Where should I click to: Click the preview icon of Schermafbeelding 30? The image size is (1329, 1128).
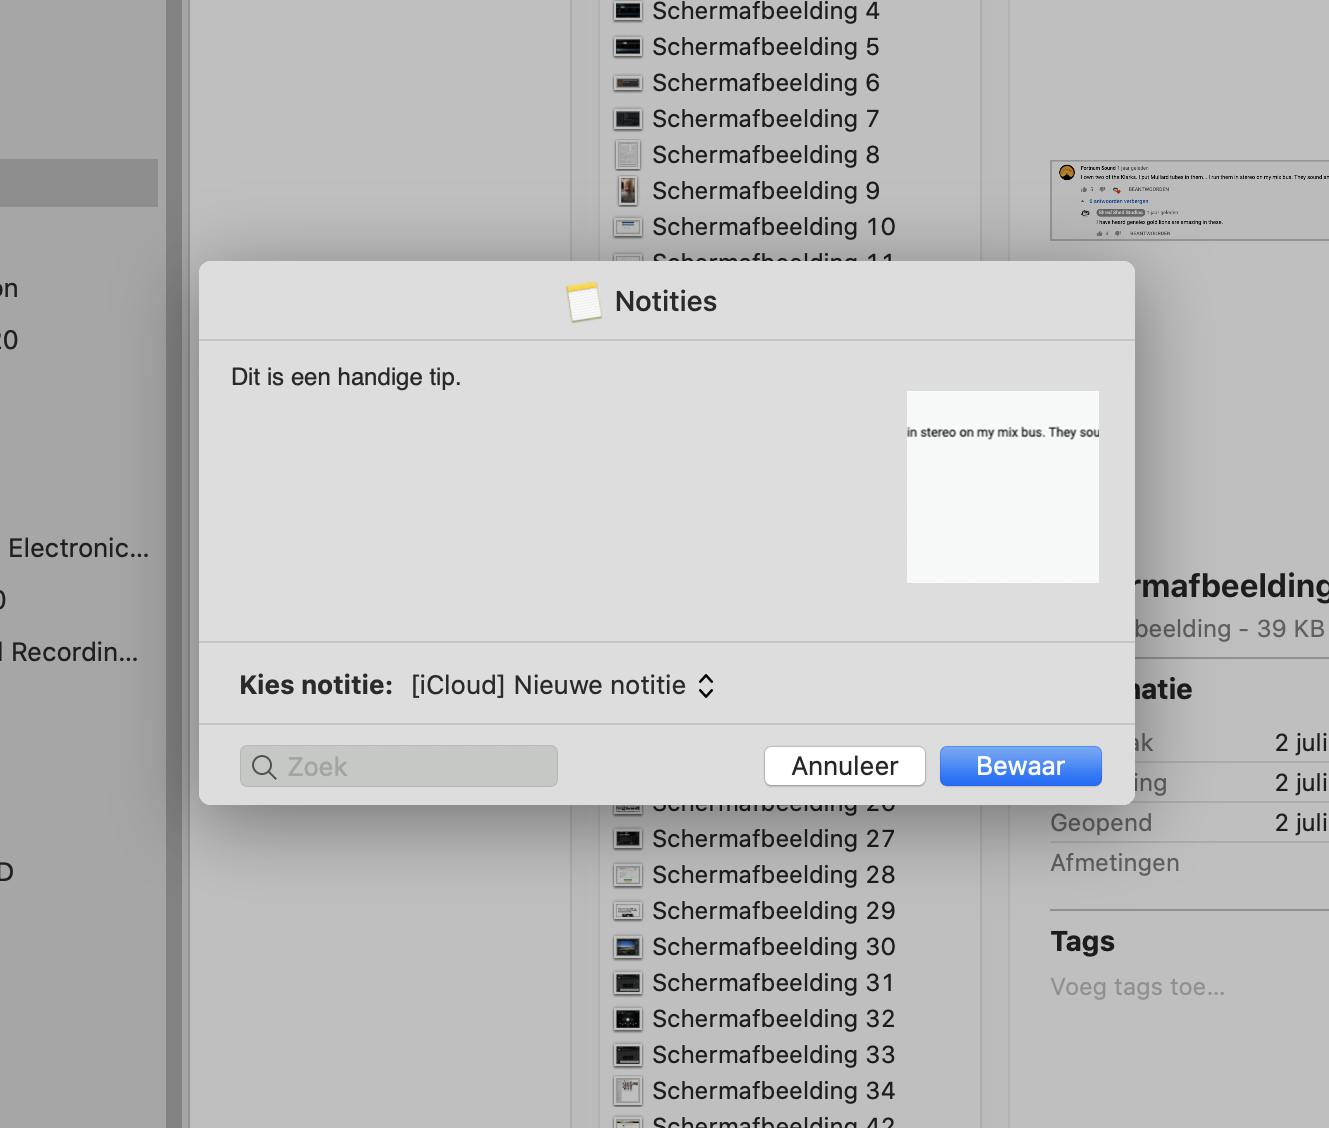pos(627,946)
